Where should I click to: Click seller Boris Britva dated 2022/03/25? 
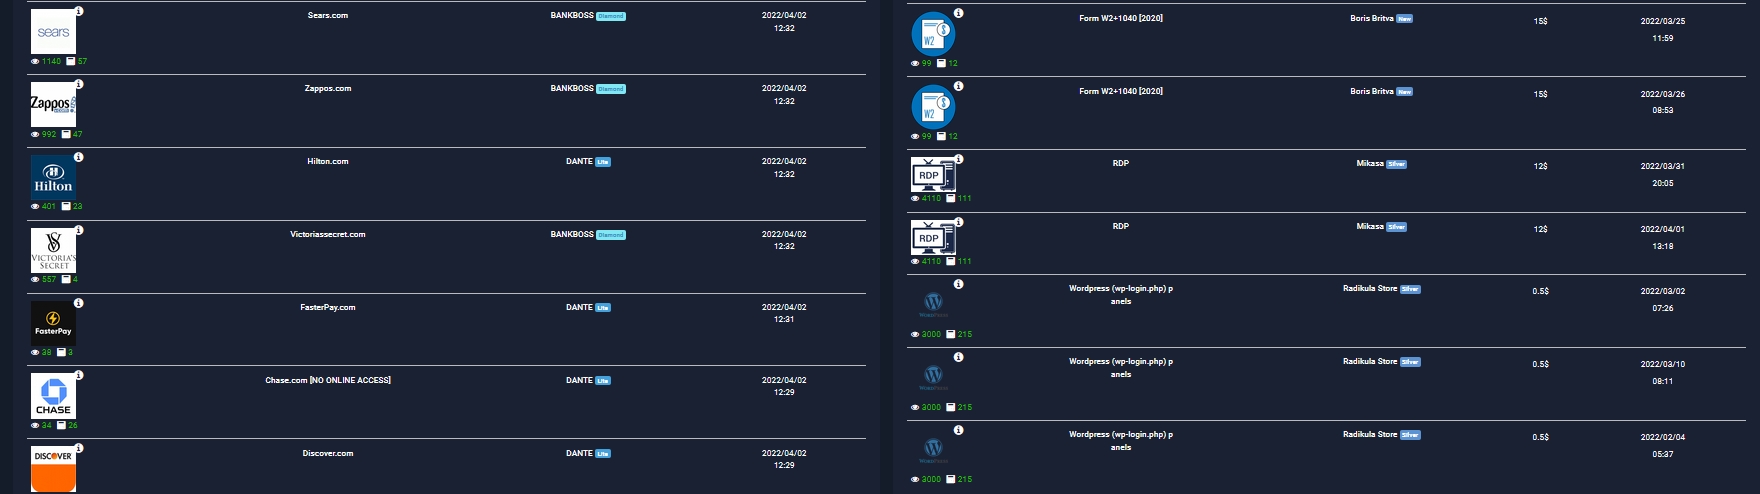click(1372, 18)
